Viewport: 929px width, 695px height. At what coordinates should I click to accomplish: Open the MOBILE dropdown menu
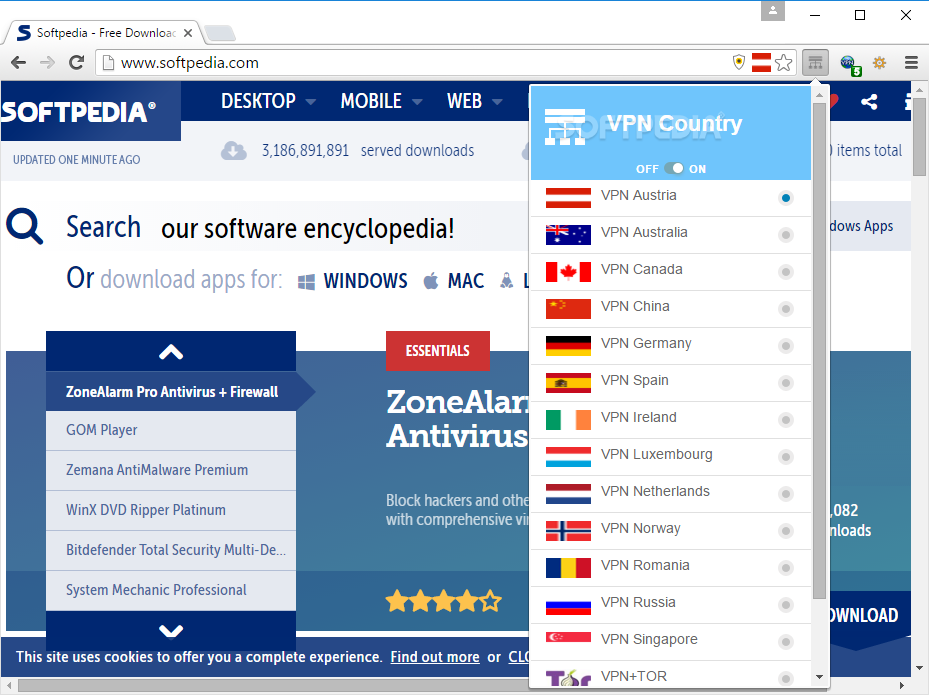(x=381, y=101)
